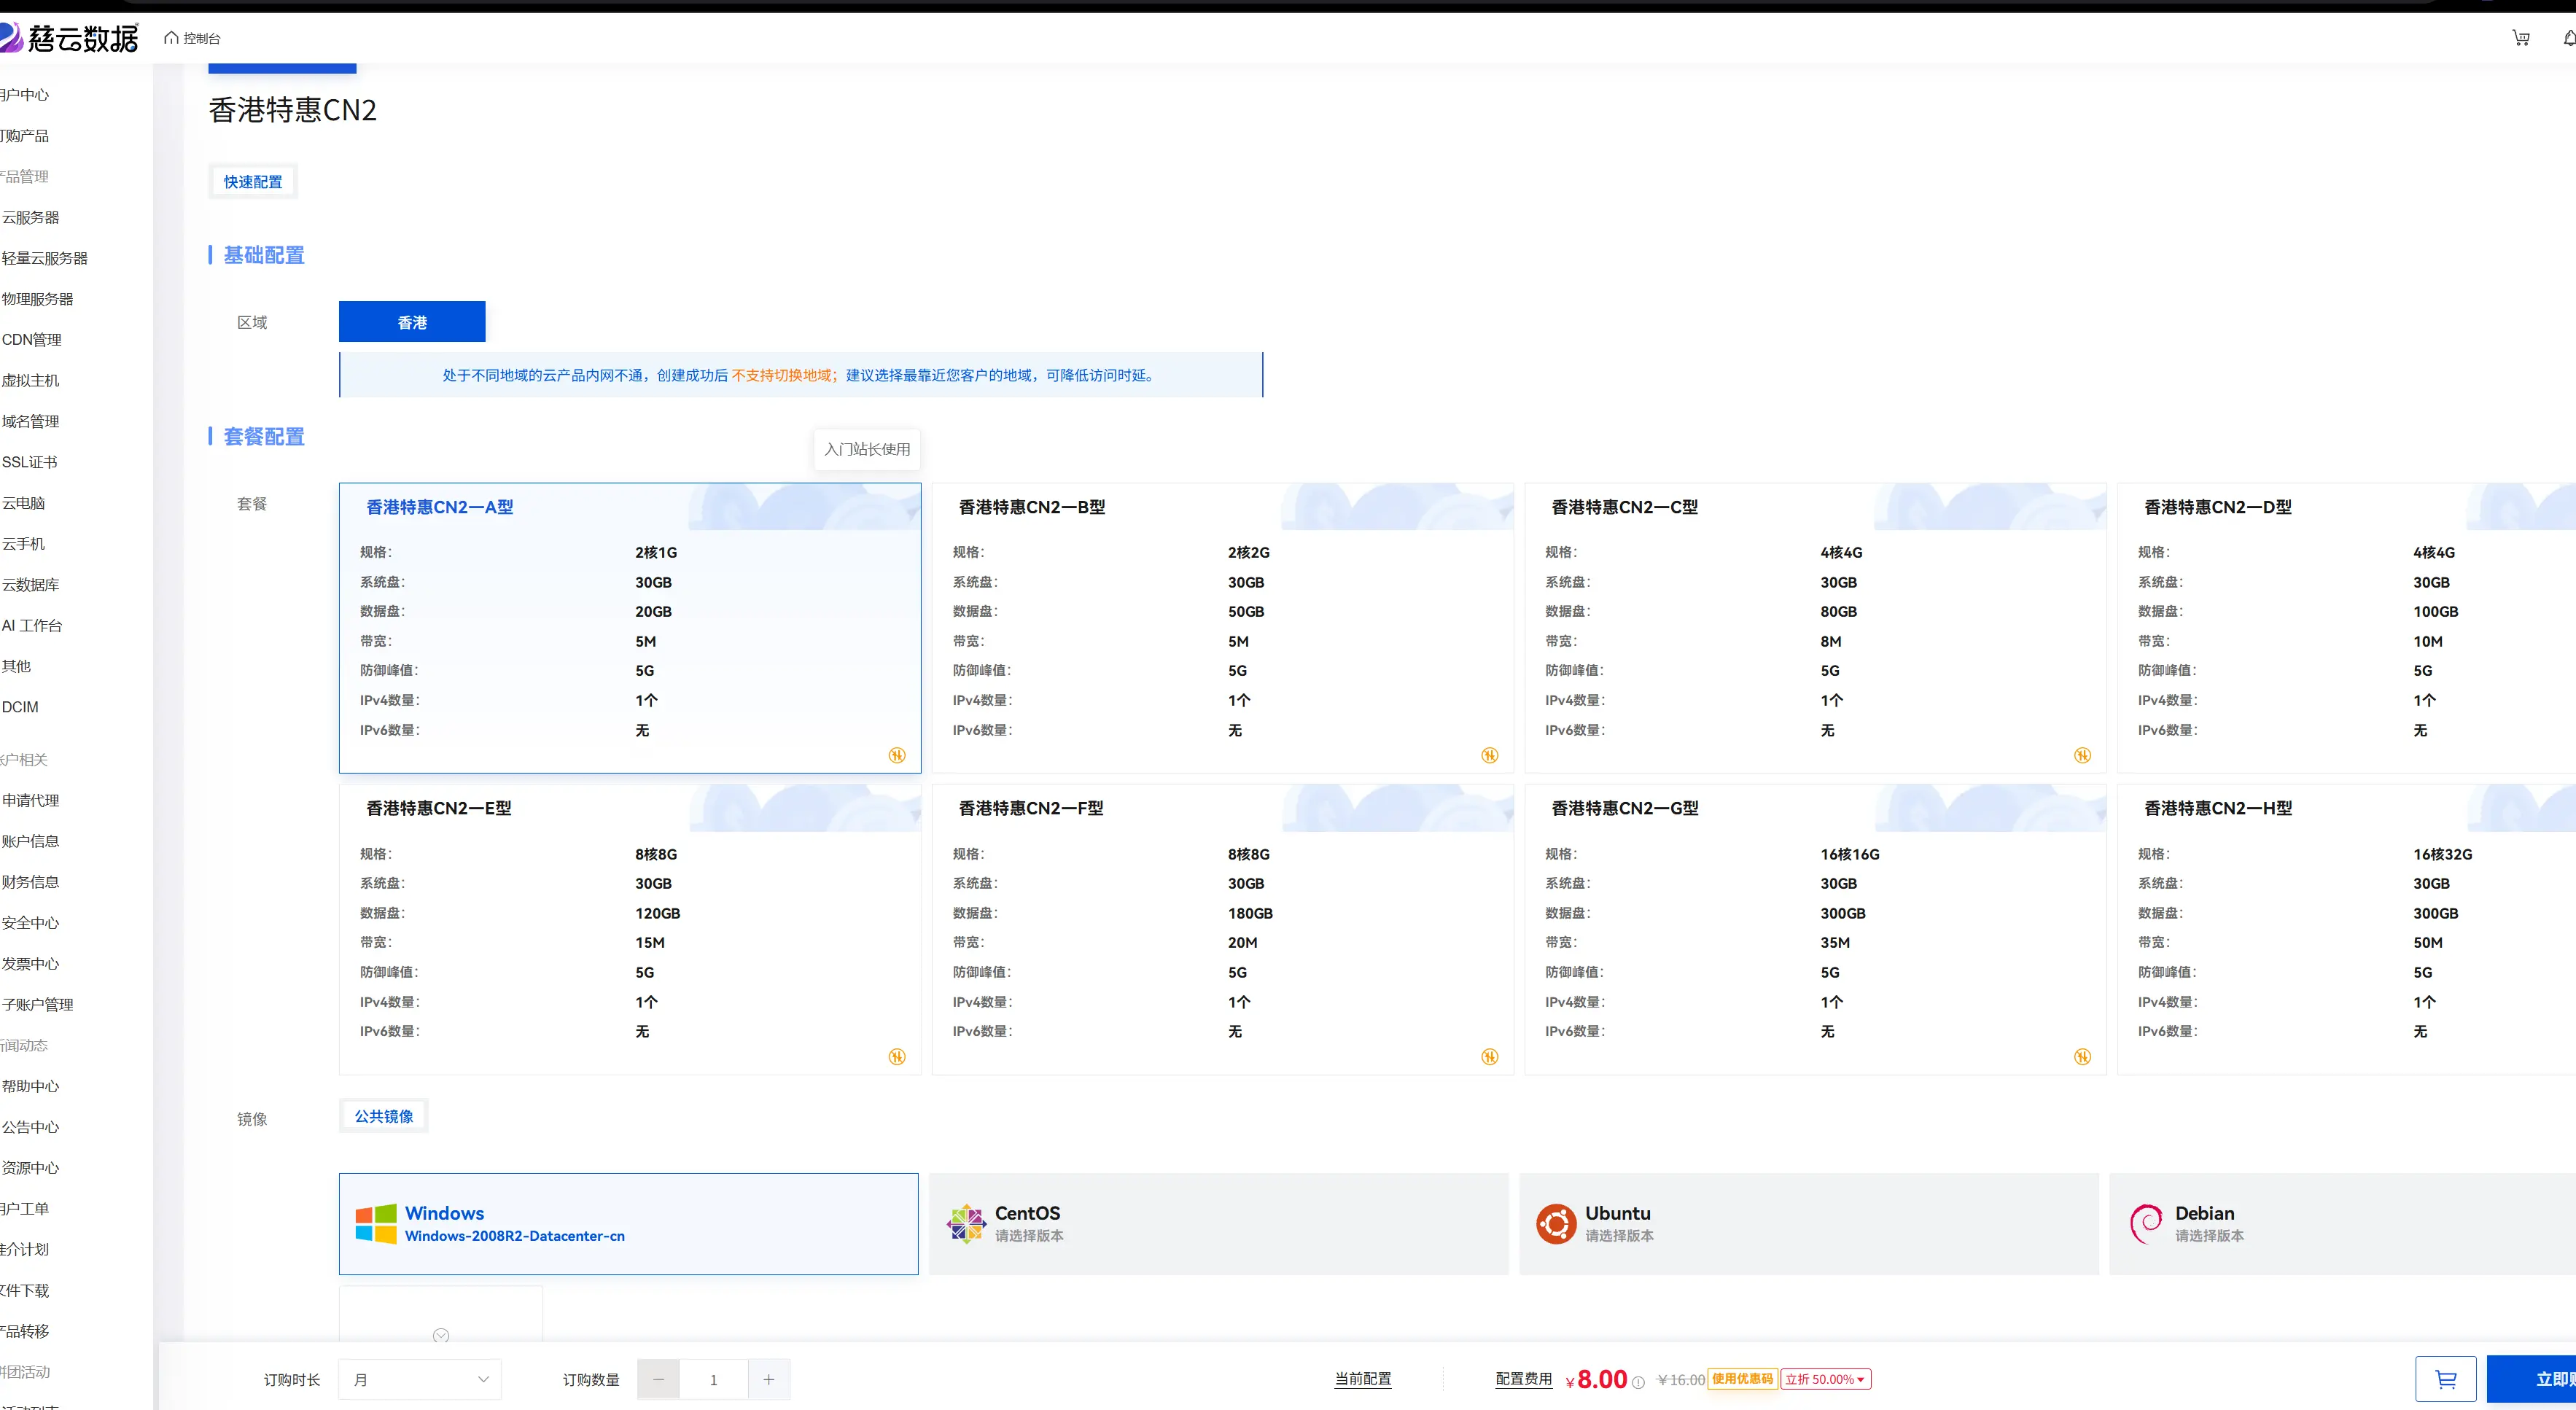The width and height of the screenshot is (2576, 1410).
Task: Click the cart button in the bottom bar
Action: (2445, 1379)
